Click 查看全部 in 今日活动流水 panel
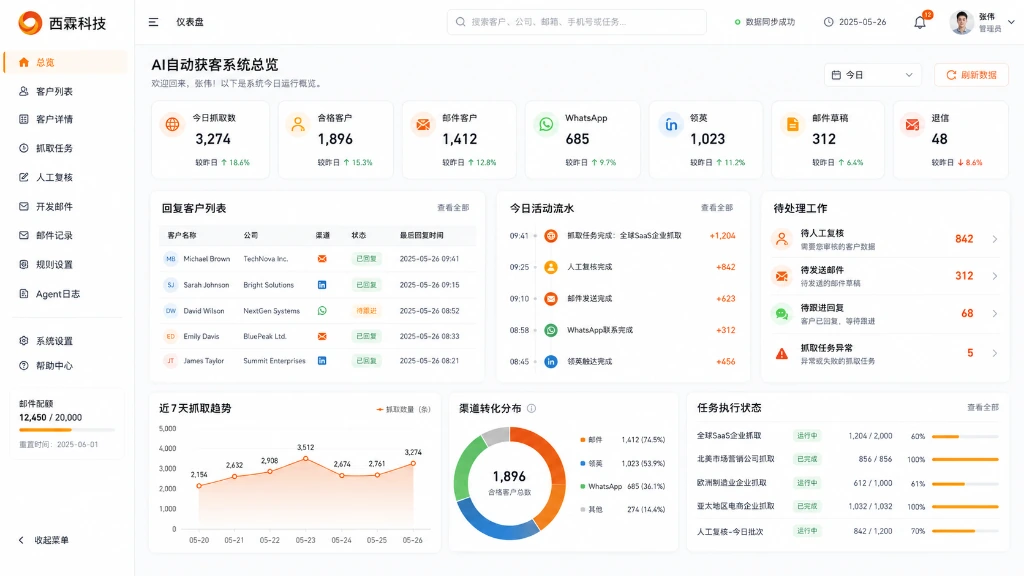The width and height of the screenshot is (1024, 576). pos(717,208)
